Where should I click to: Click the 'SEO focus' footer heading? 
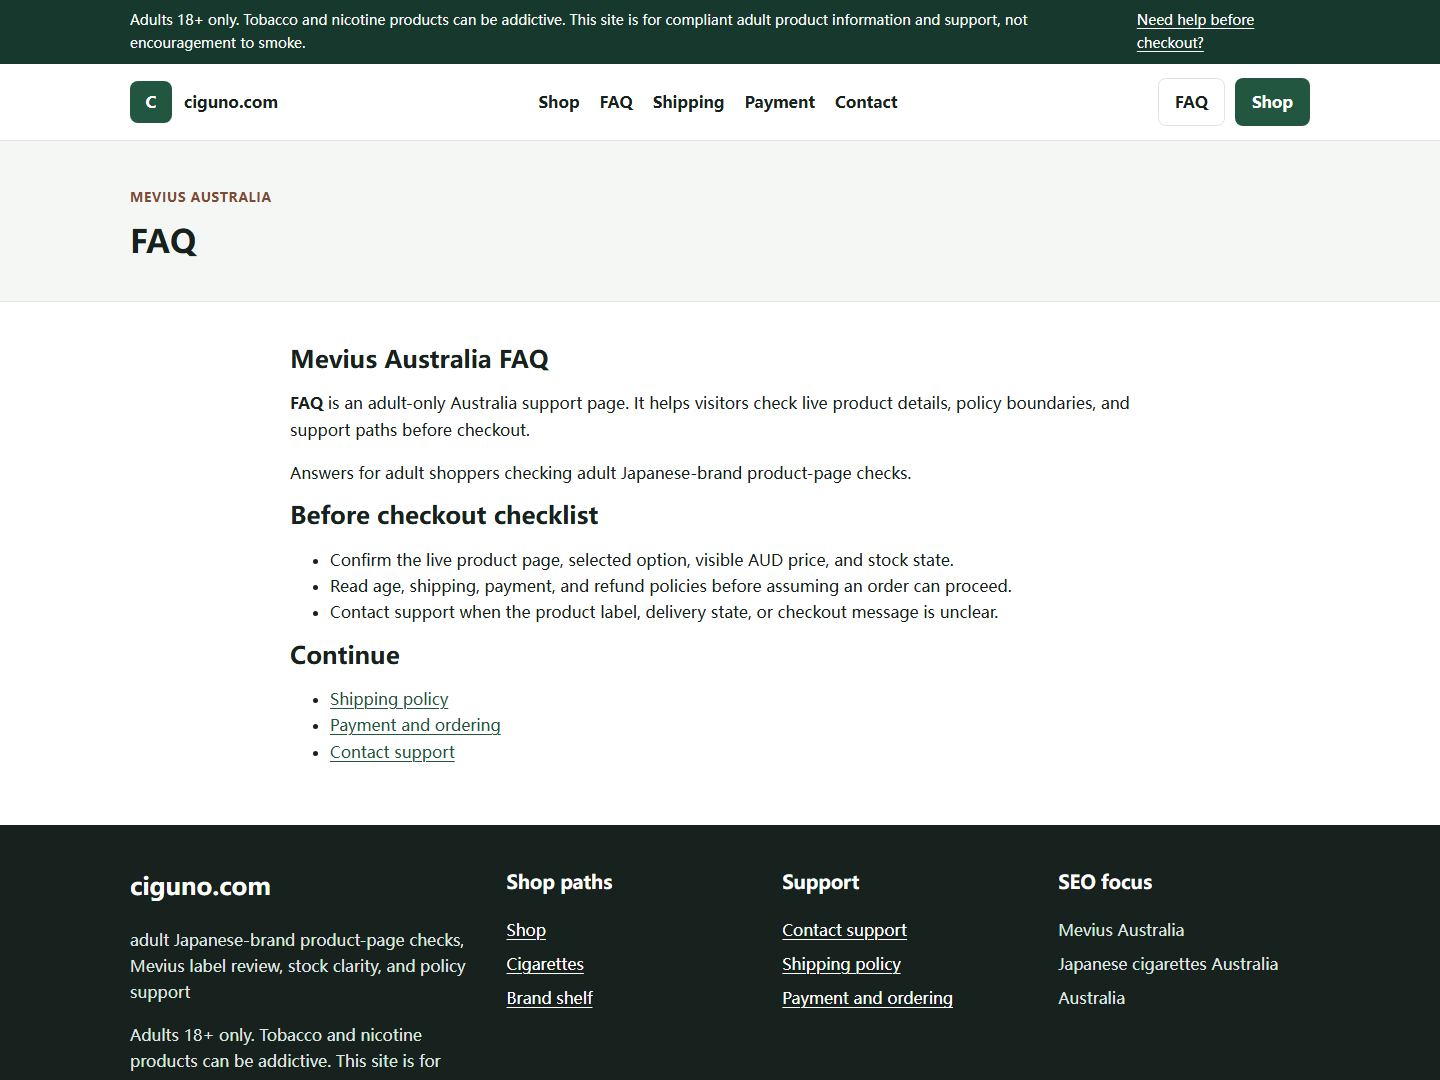[1105, 882]
